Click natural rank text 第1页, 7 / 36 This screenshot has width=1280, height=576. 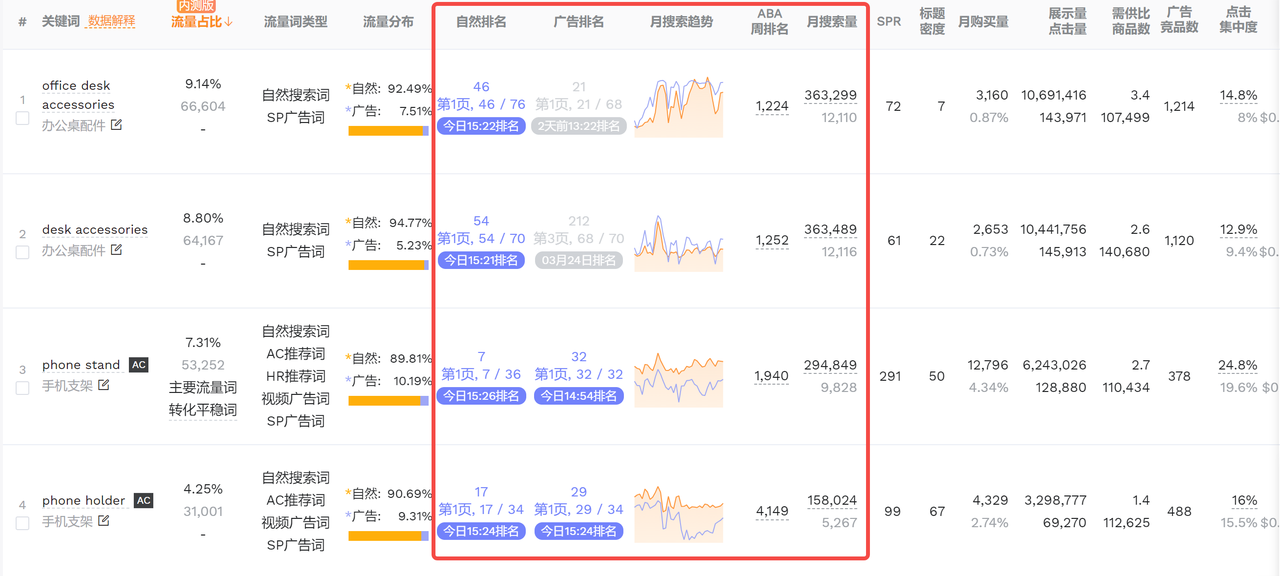tap(481, 374)
